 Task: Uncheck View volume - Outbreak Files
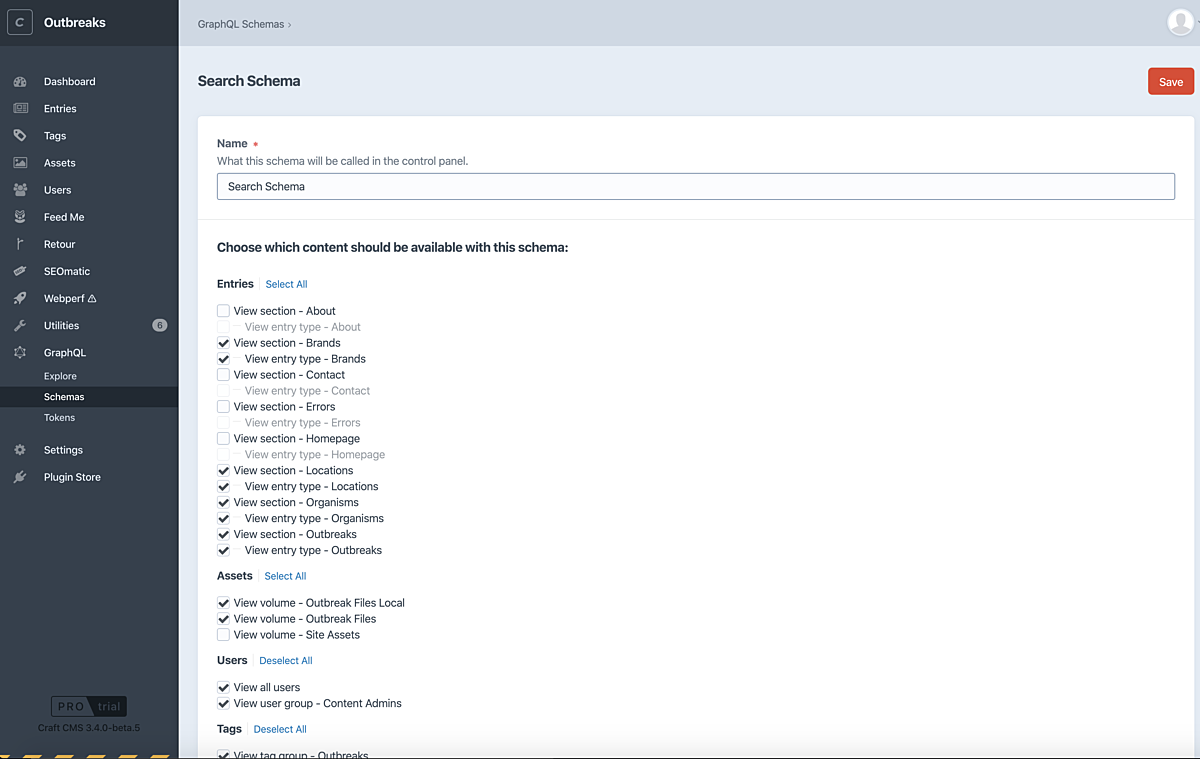click(x=223, y=619)
